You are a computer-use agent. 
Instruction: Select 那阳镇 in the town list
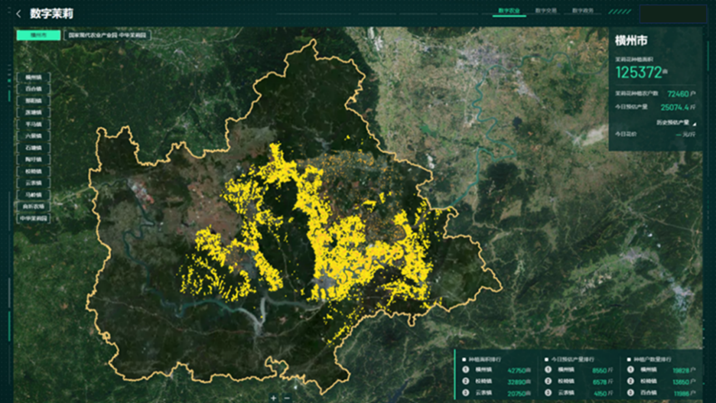34,101
